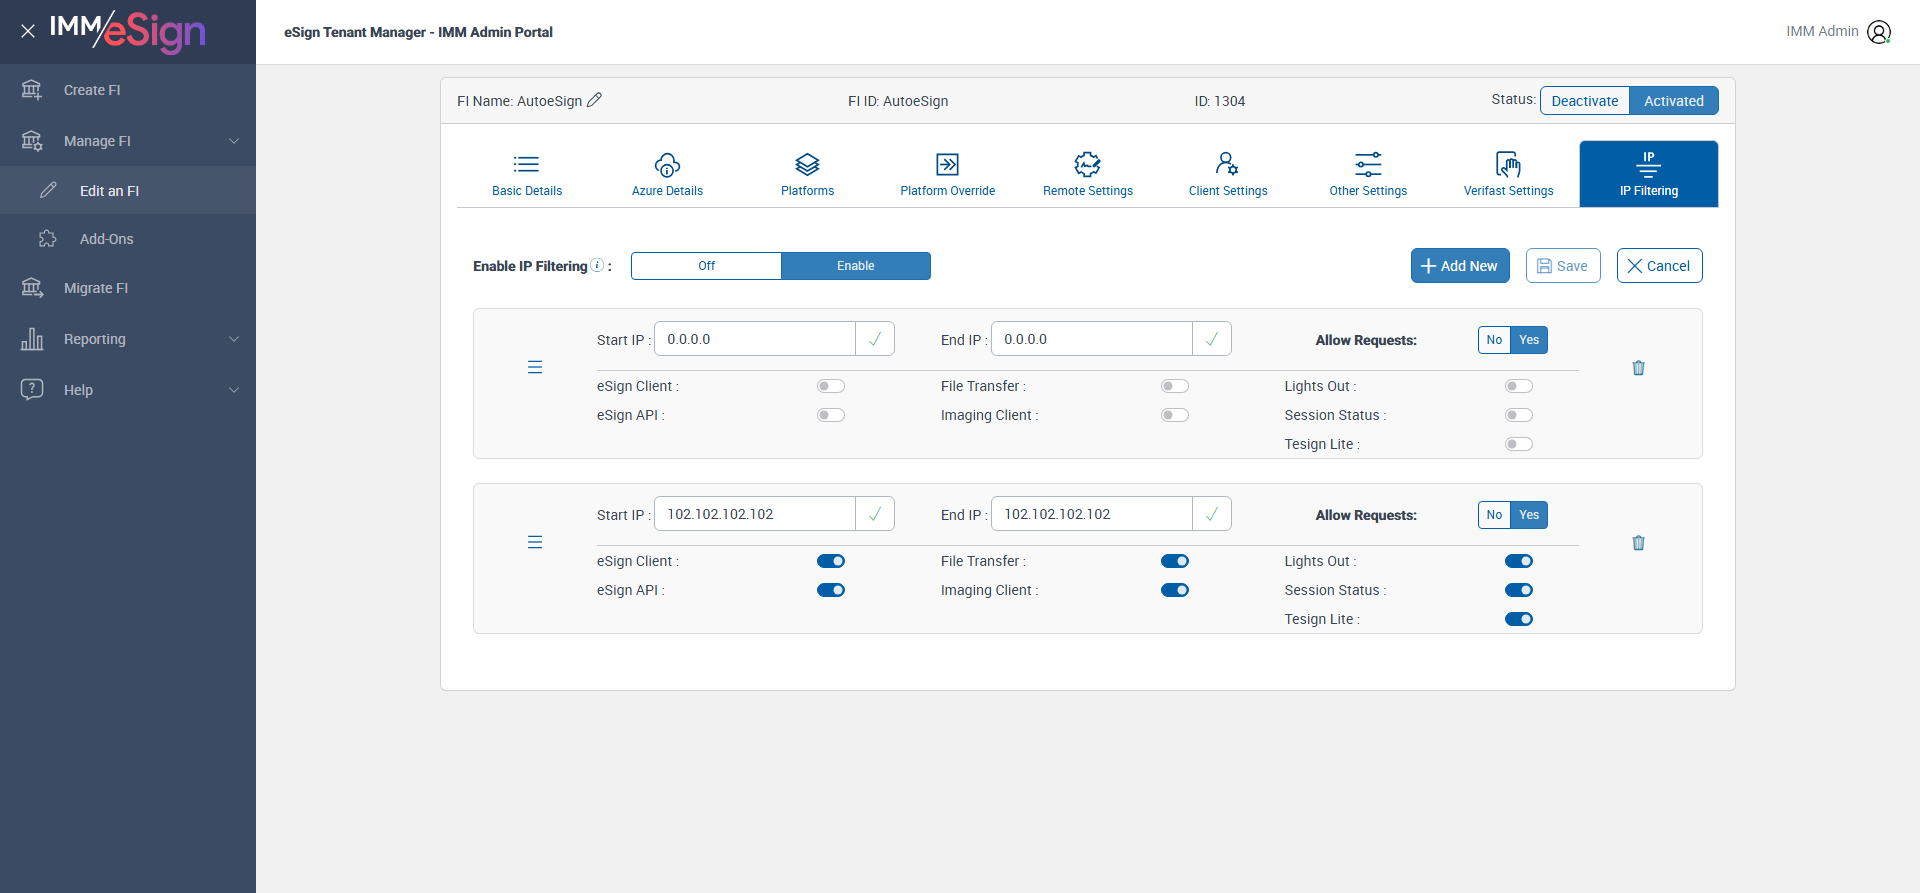Disable Tesign Lite for 102.102.102.102 rule

tap(1519, 619)
